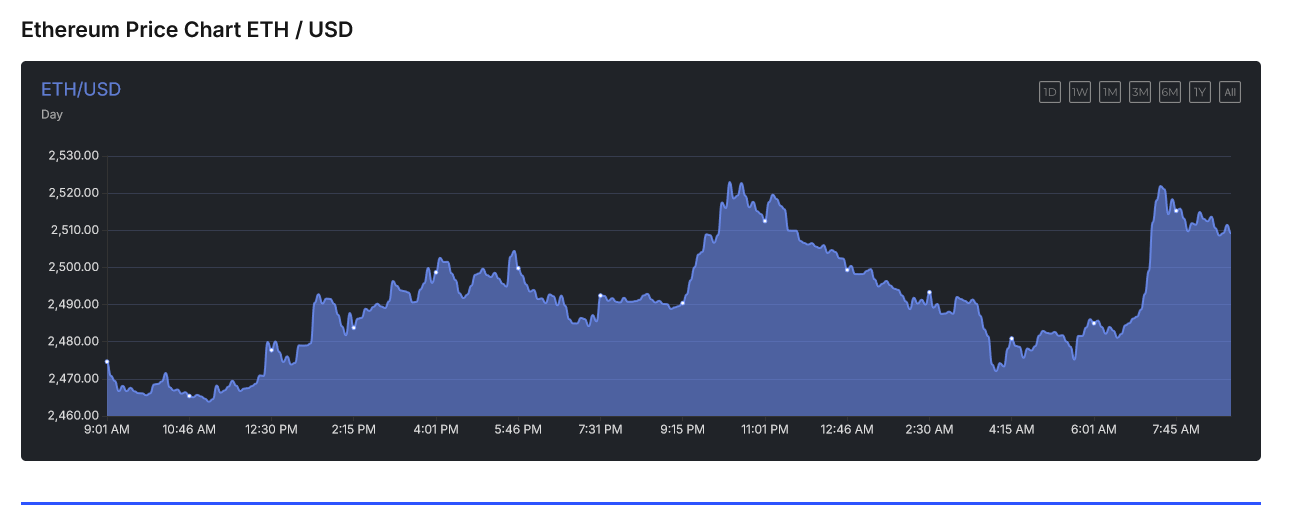Pick the data point above 9:15 PM

click(683, 303)
